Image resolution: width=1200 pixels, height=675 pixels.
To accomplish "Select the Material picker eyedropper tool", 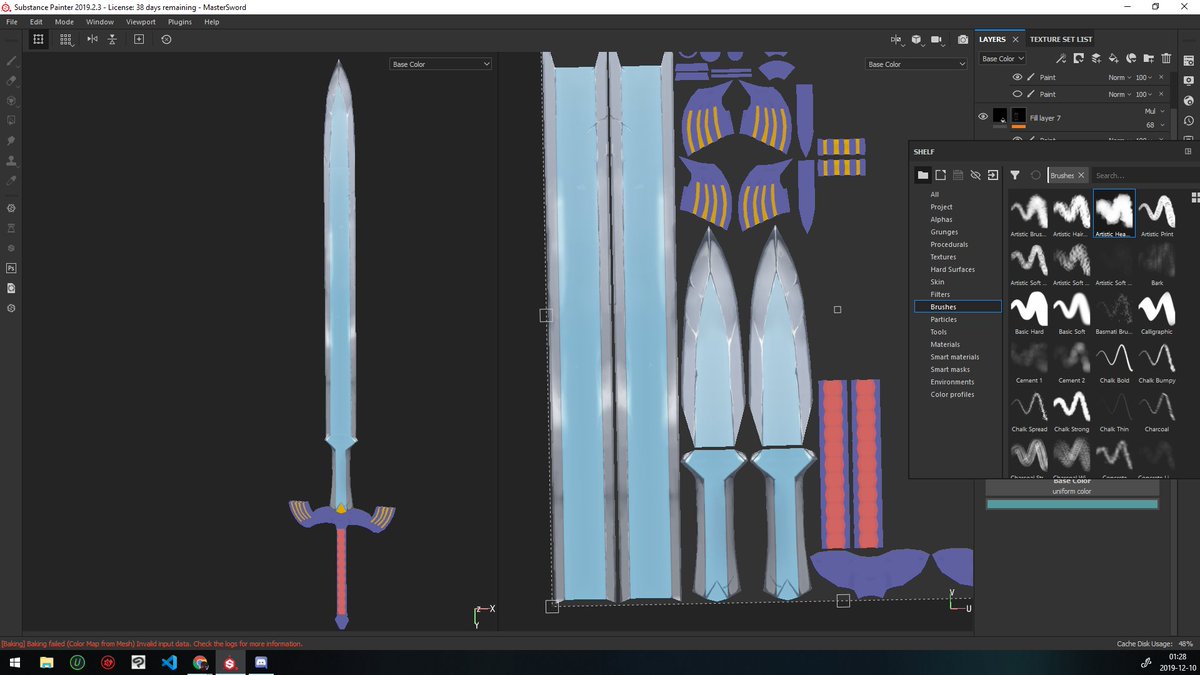I will 11,181.
